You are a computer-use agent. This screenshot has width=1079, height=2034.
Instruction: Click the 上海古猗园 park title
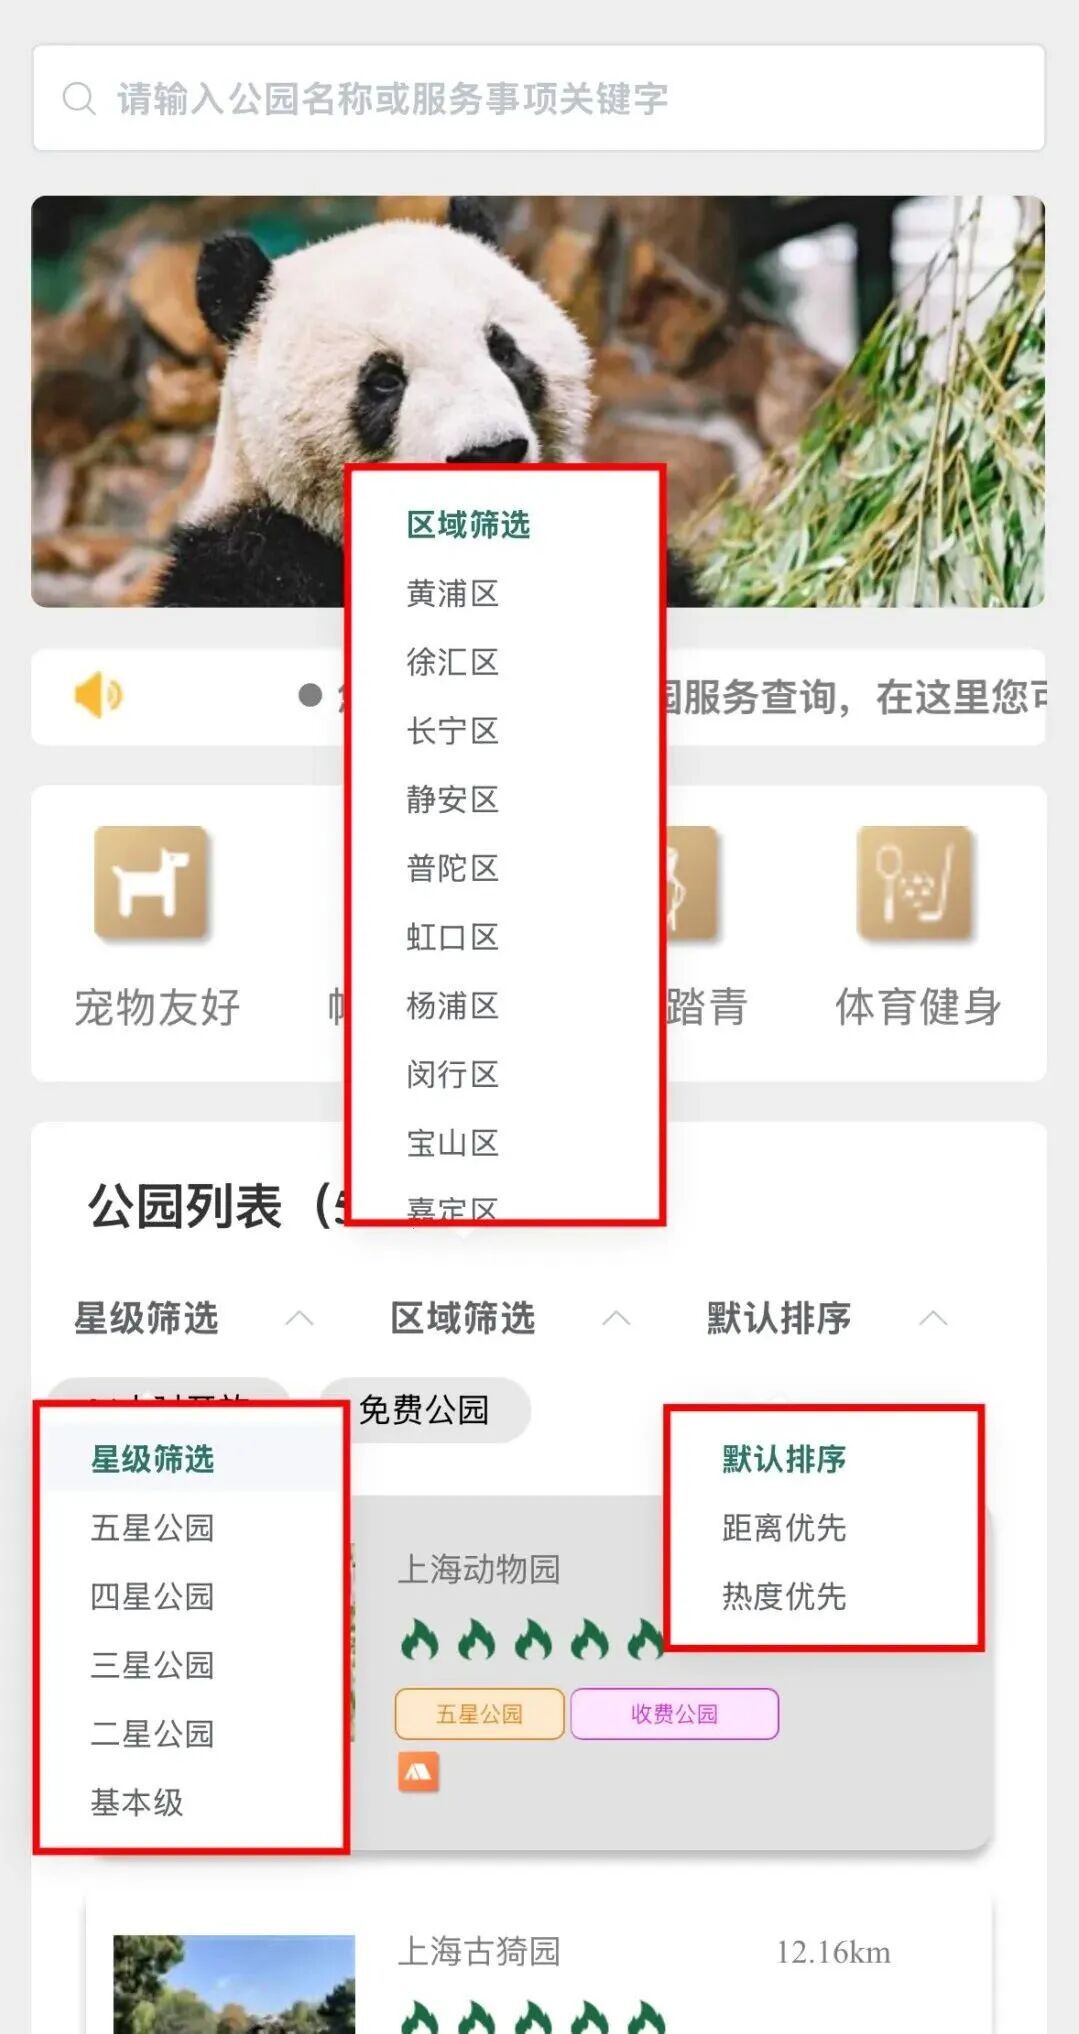click(479, 1951)
